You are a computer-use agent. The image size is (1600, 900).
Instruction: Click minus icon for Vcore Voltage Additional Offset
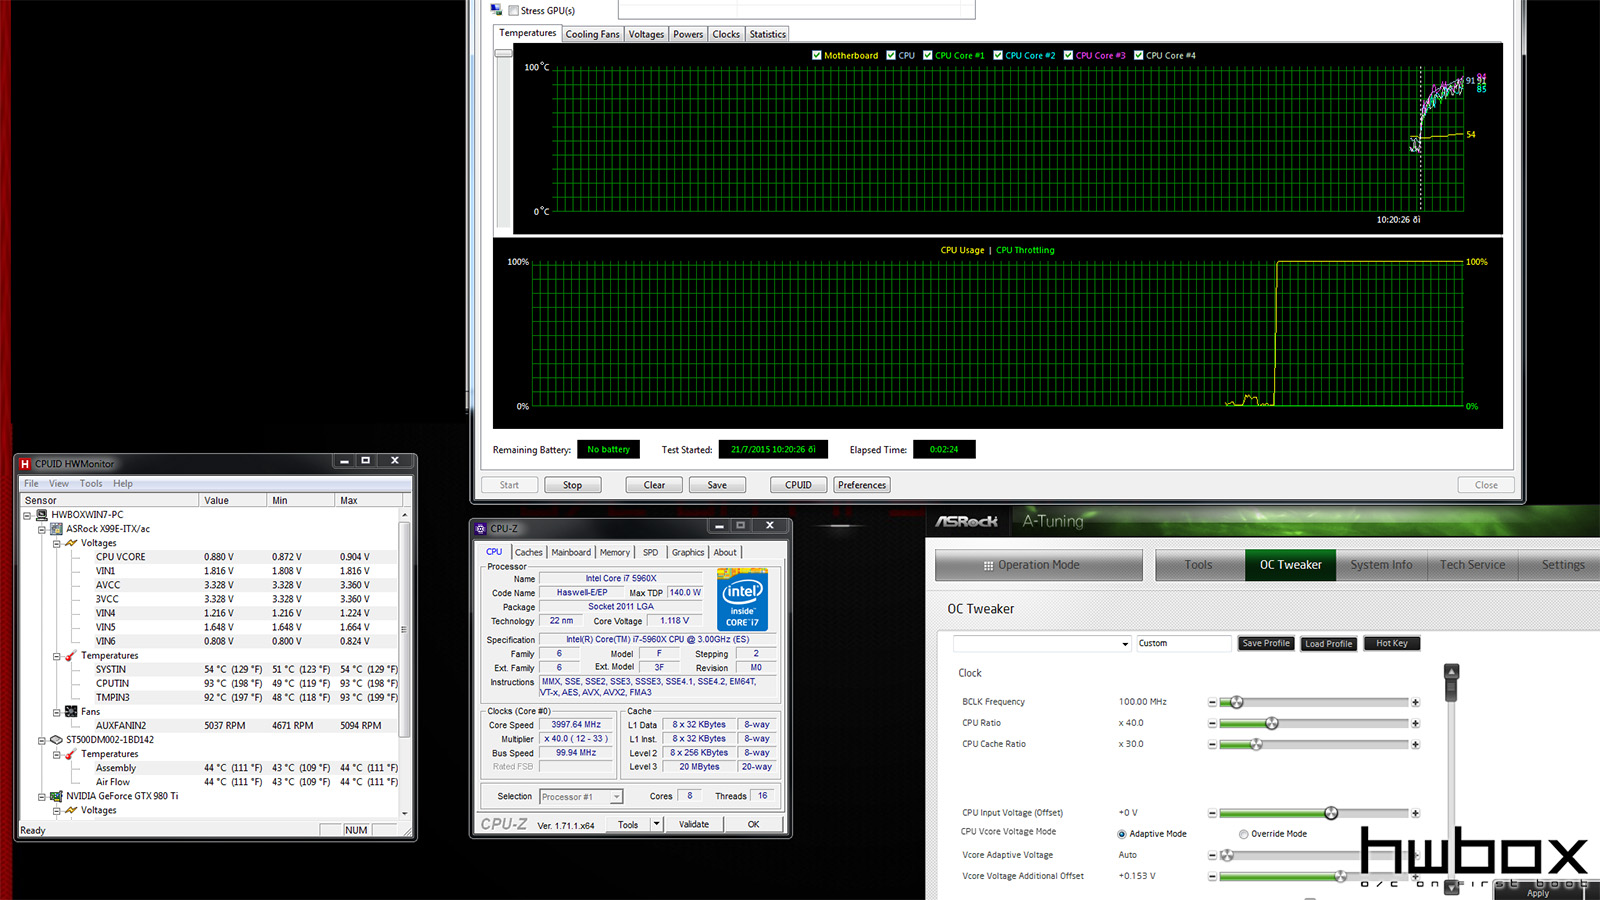[1212, 877]
